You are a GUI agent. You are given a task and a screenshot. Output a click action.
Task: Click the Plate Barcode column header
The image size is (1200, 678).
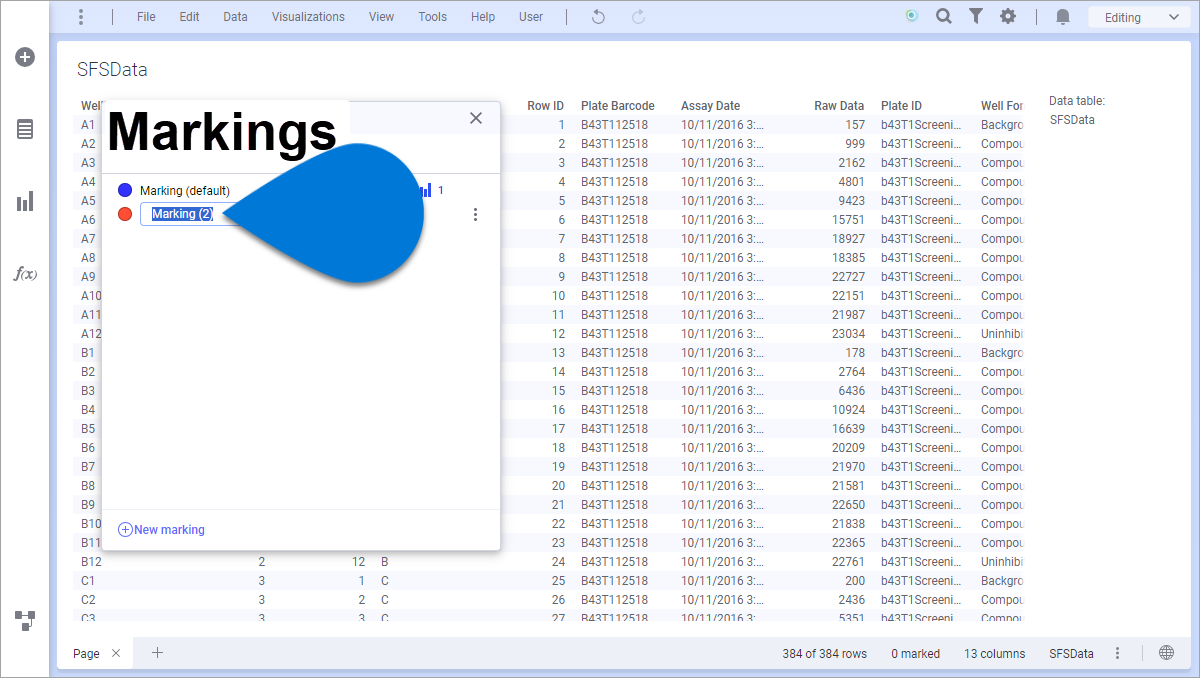[618, 106]
